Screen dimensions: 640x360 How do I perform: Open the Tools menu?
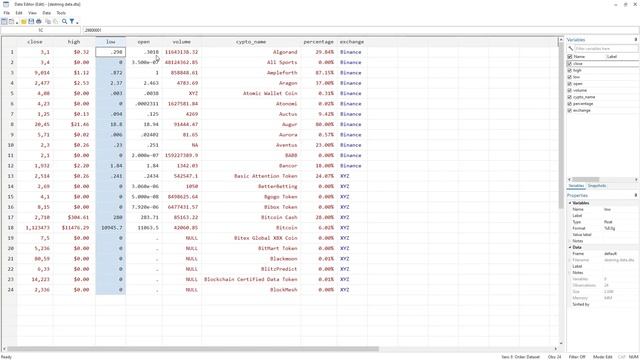click(61, 13)
